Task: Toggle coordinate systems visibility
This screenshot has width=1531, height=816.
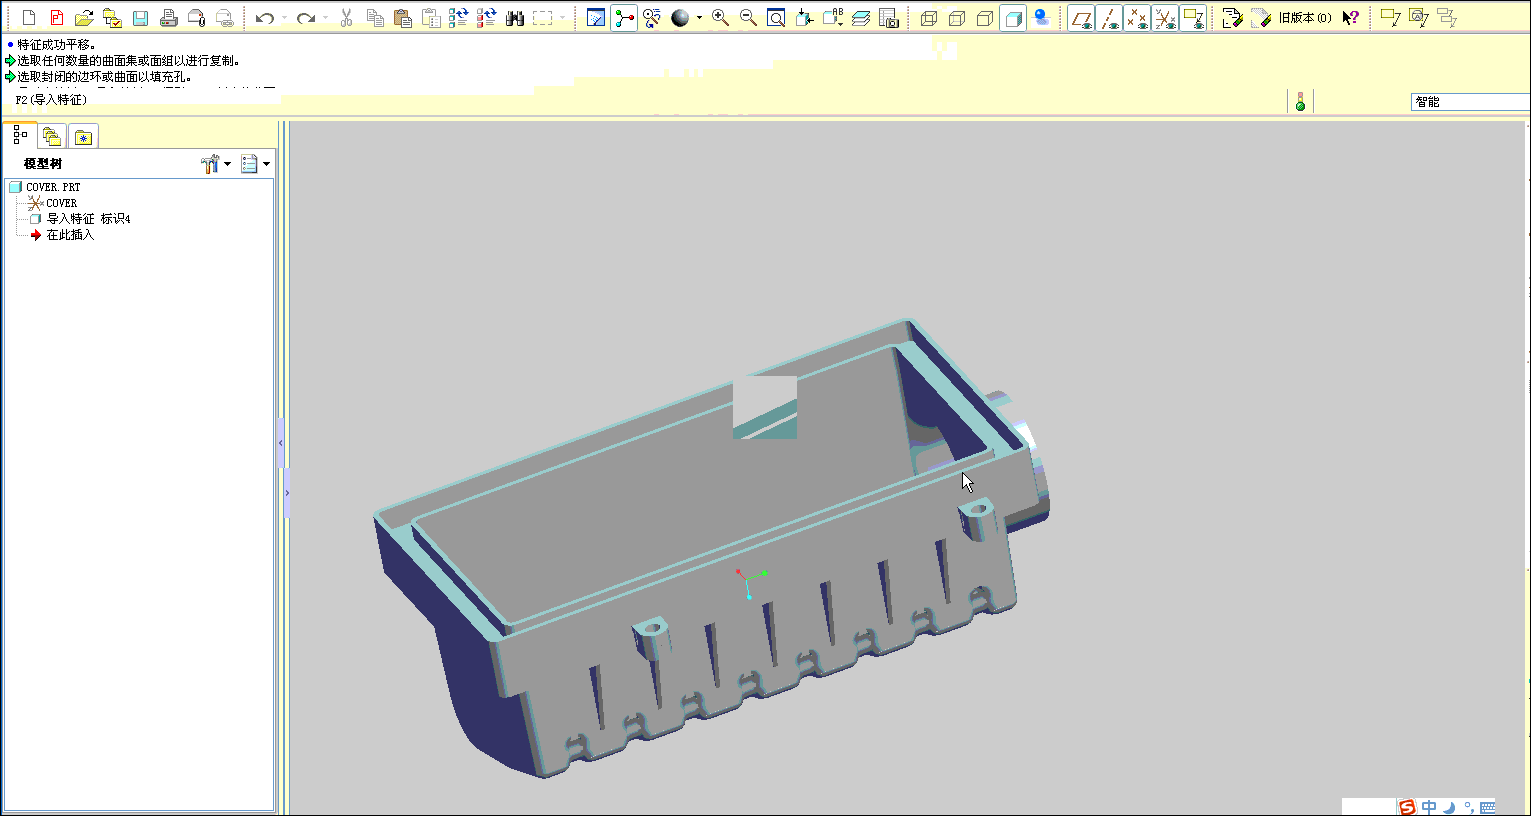Action: [x=1165, y=18]
